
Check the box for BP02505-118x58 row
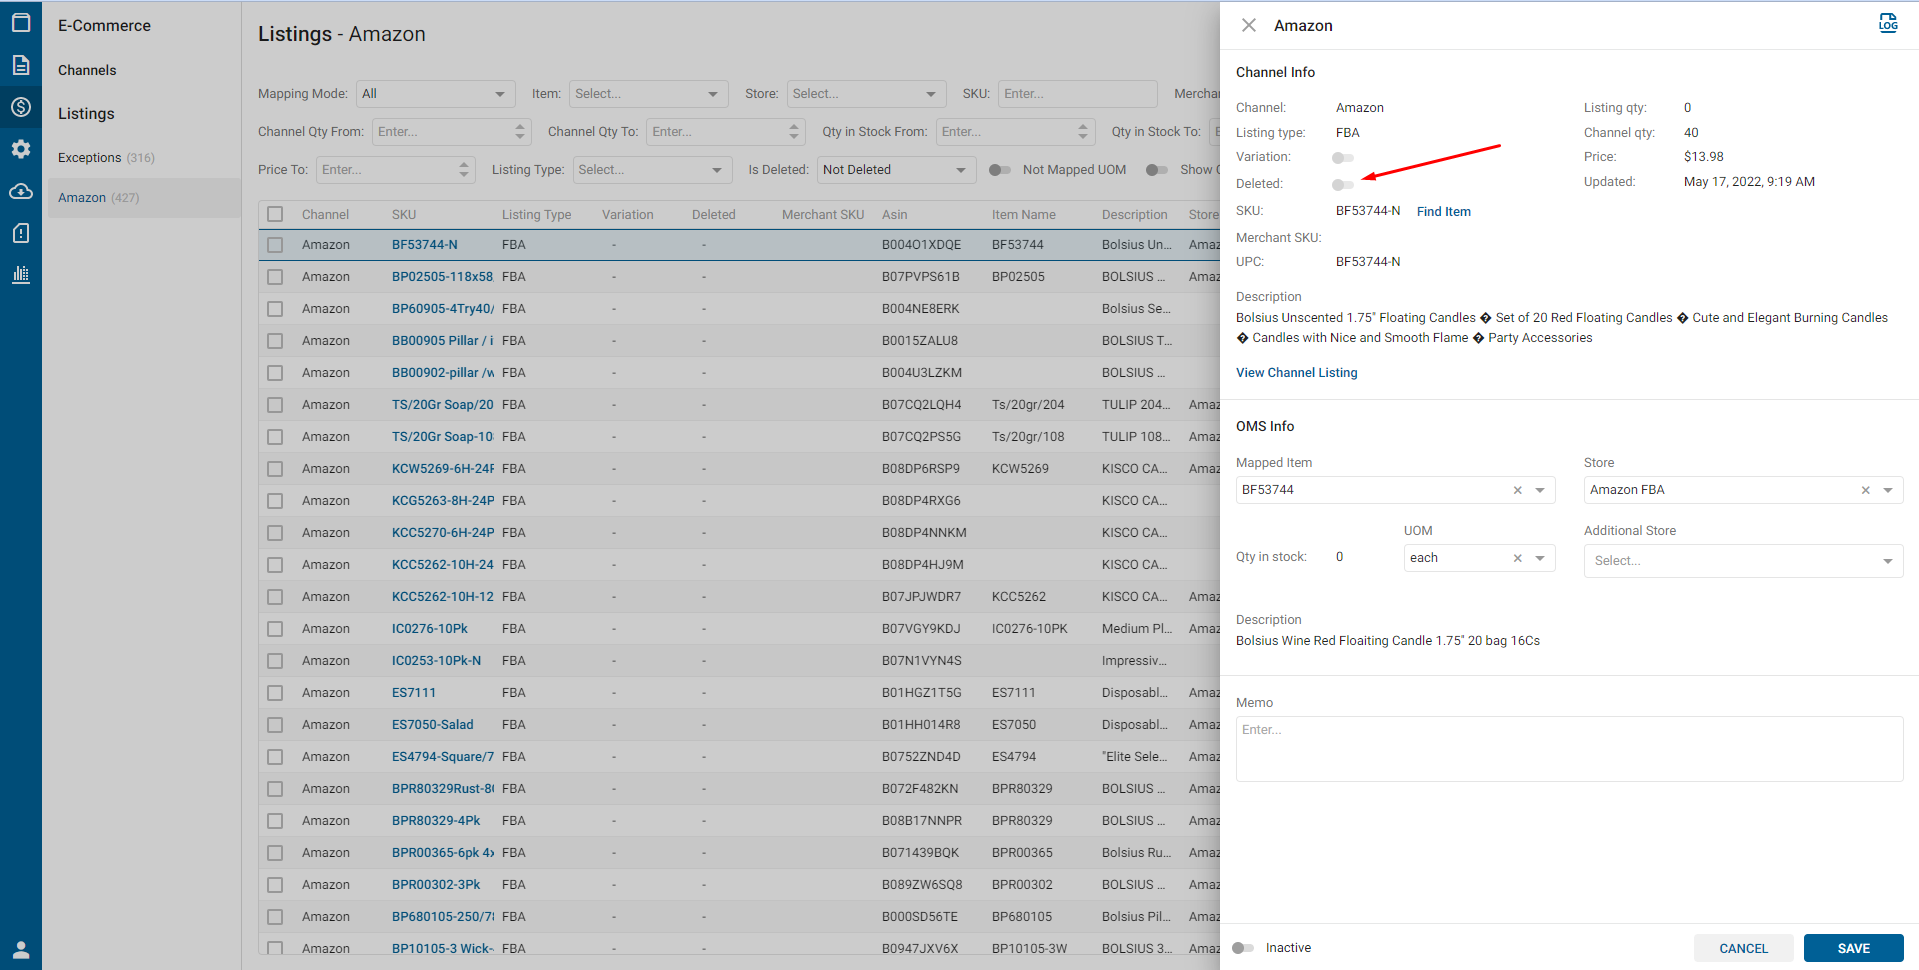(275, 277)
